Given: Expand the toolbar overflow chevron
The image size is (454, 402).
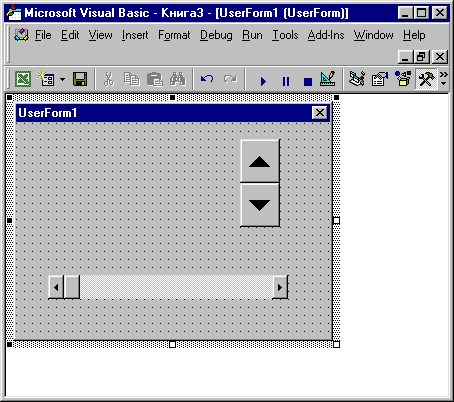Looking at the screenshot, I should point(444,79).
